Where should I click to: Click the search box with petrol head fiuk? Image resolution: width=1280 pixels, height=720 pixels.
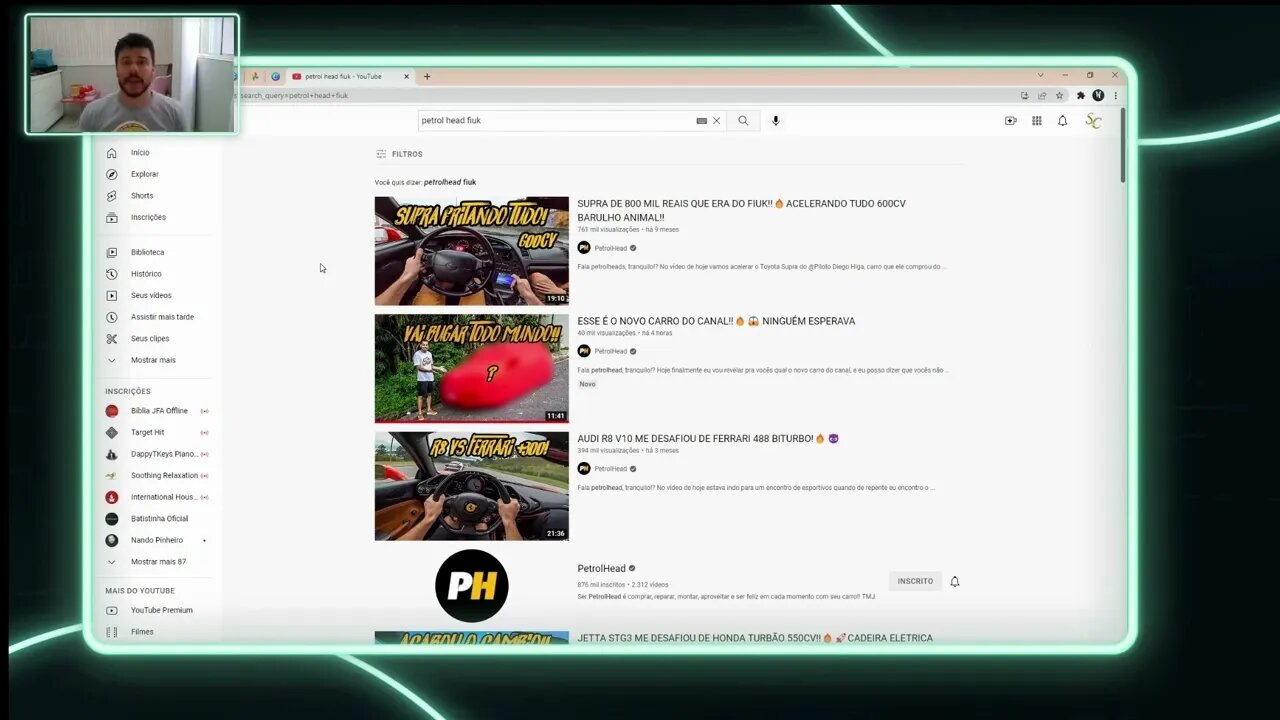(555, 120)
